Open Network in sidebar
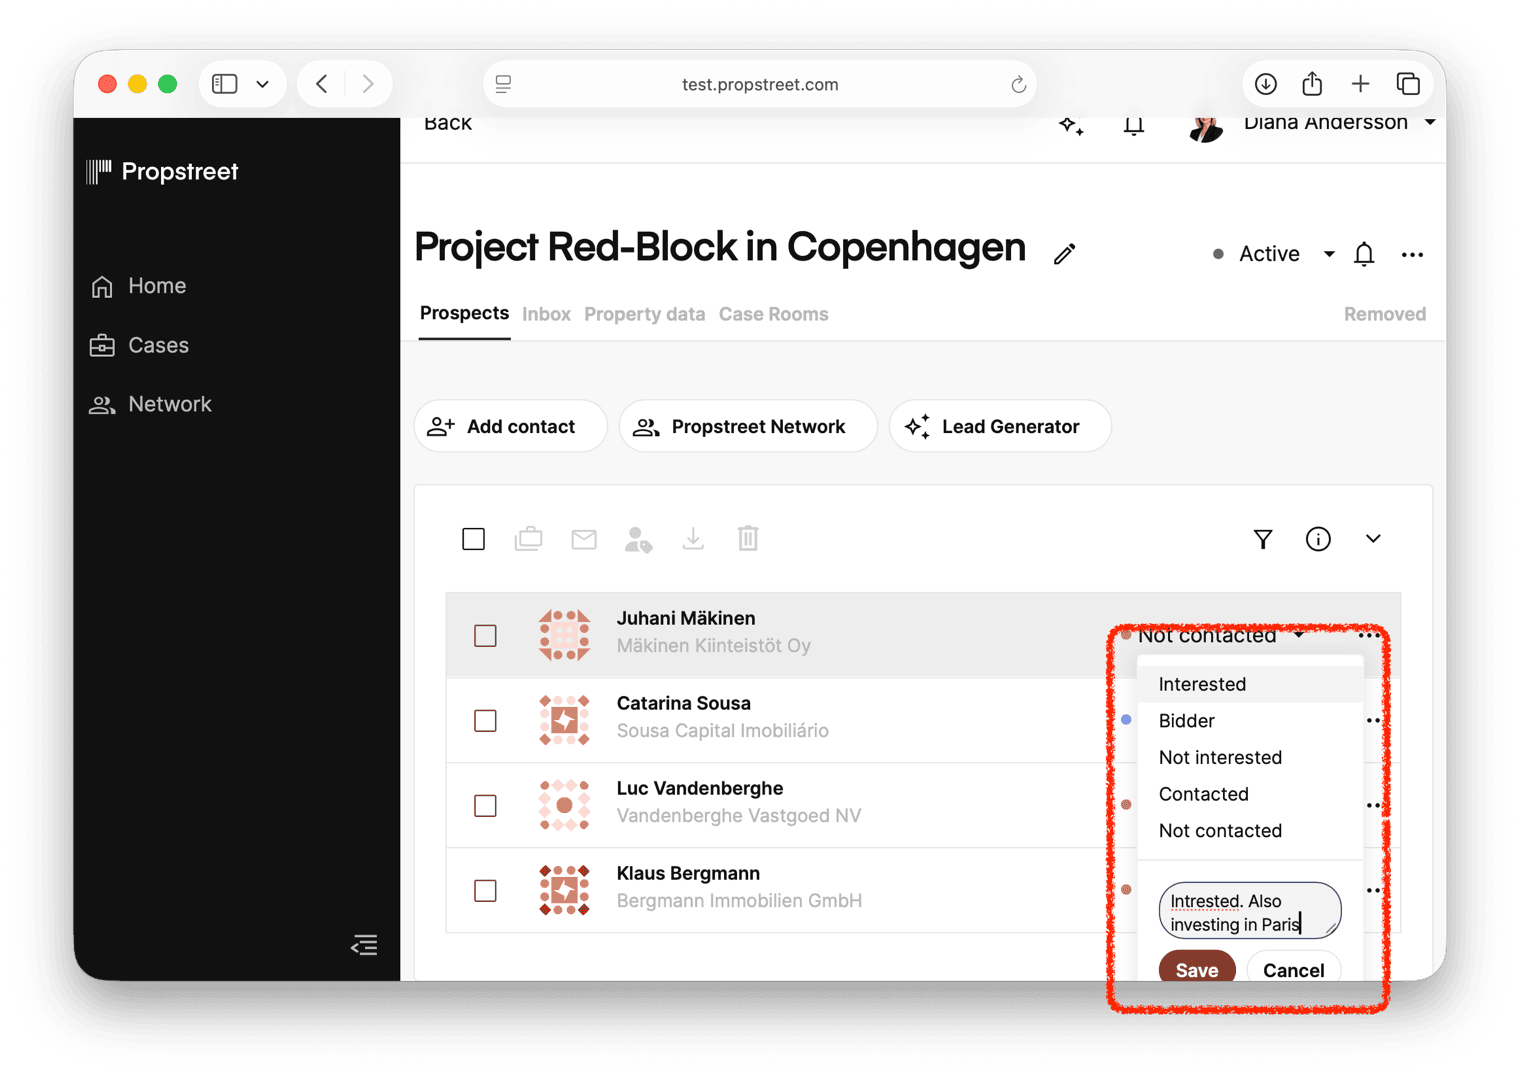Screen dimensions: 1520x1078 click(x=151, y=404)
